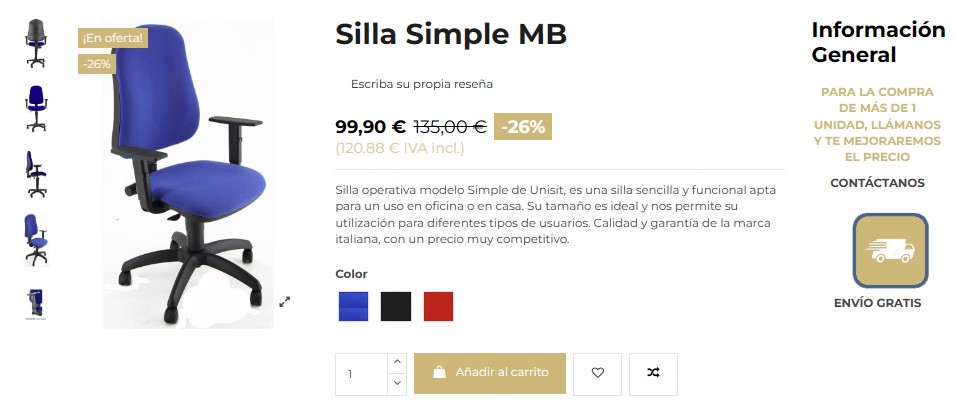Expand the chair image to fullscreen
Viewport: 955px width, 403px height.
click(x=285, y=301)
